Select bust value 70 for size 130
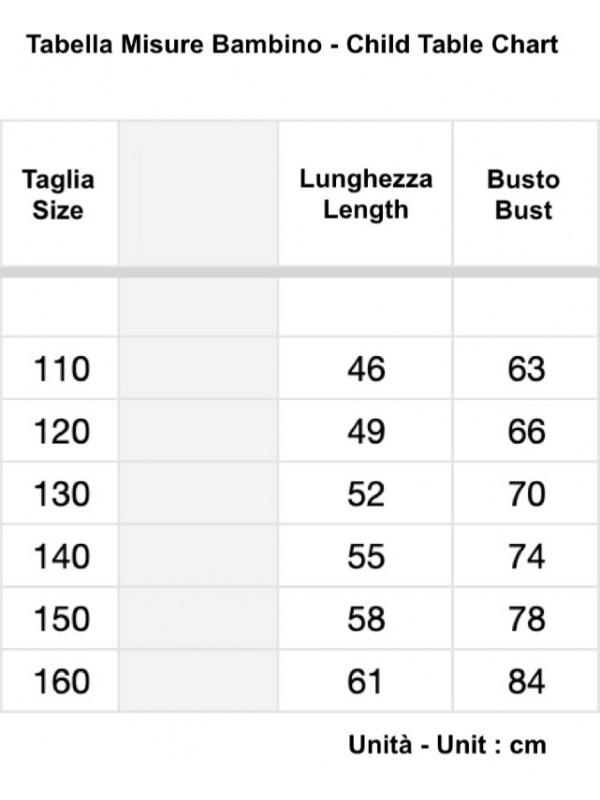This screenshot has height=800, width=600. pos(527,494)
